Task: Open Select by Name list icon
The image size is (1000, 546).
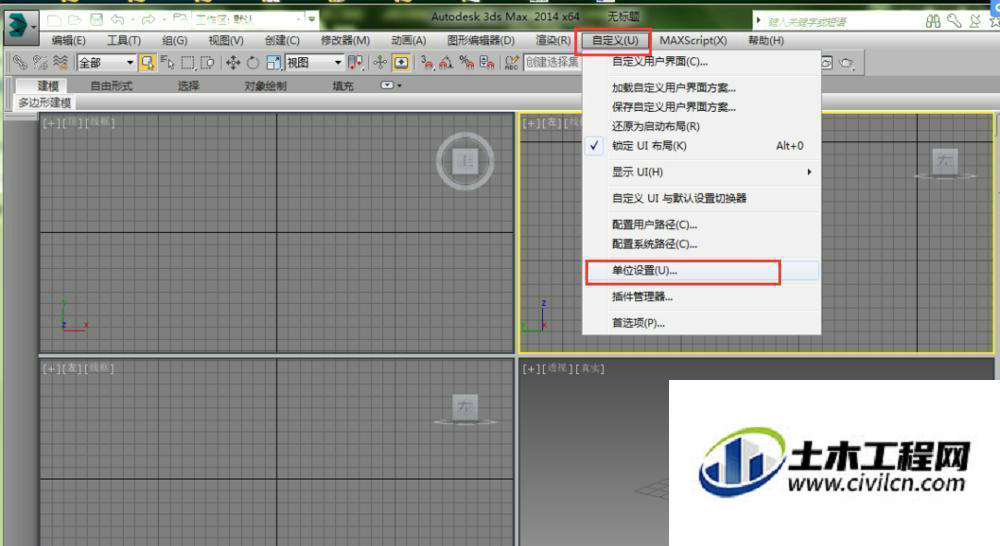Action: coord(168,62)
